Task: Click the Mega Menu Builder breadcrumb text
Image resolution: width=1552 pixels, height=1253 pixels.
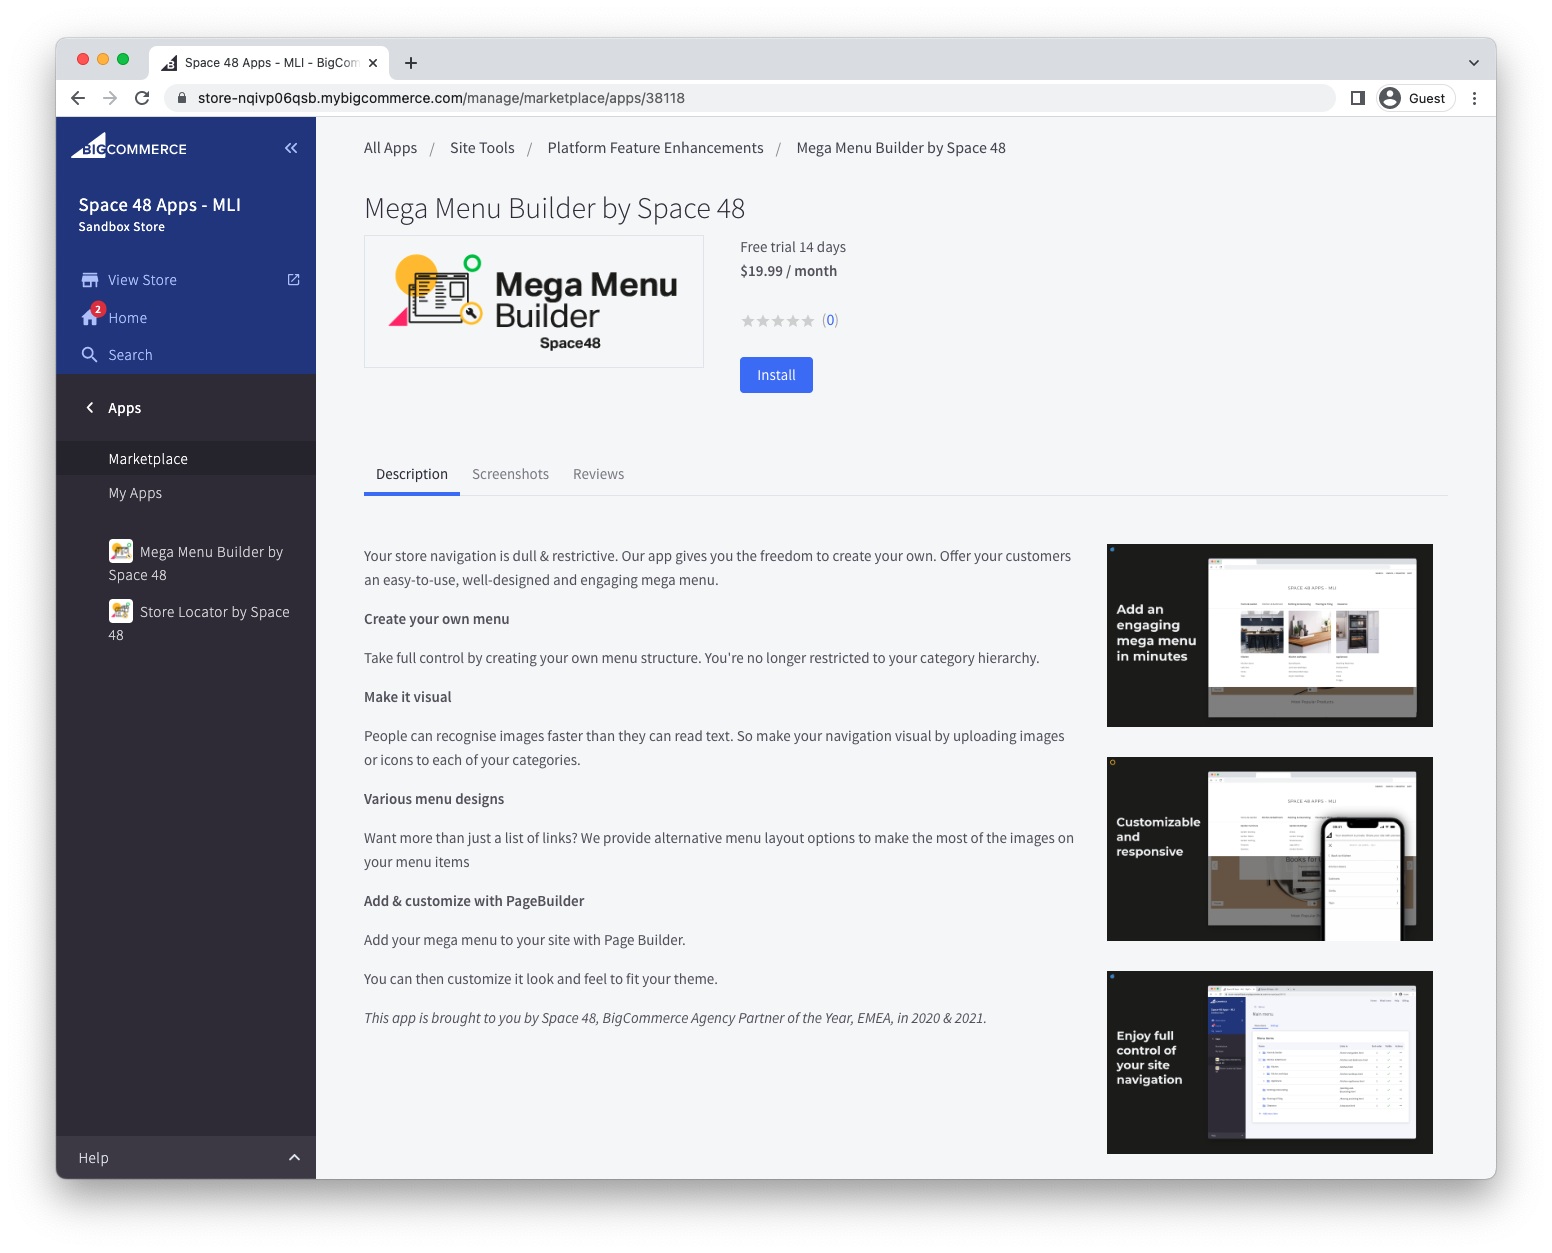Action: 901,148
